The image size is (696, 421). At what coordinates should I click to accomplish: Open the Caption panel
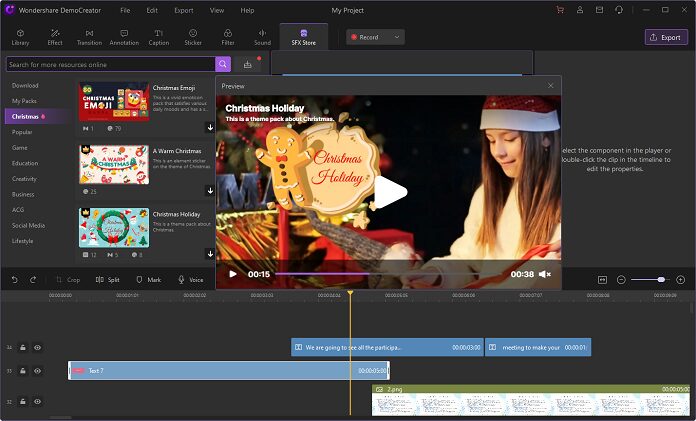(x=158, y=37)
